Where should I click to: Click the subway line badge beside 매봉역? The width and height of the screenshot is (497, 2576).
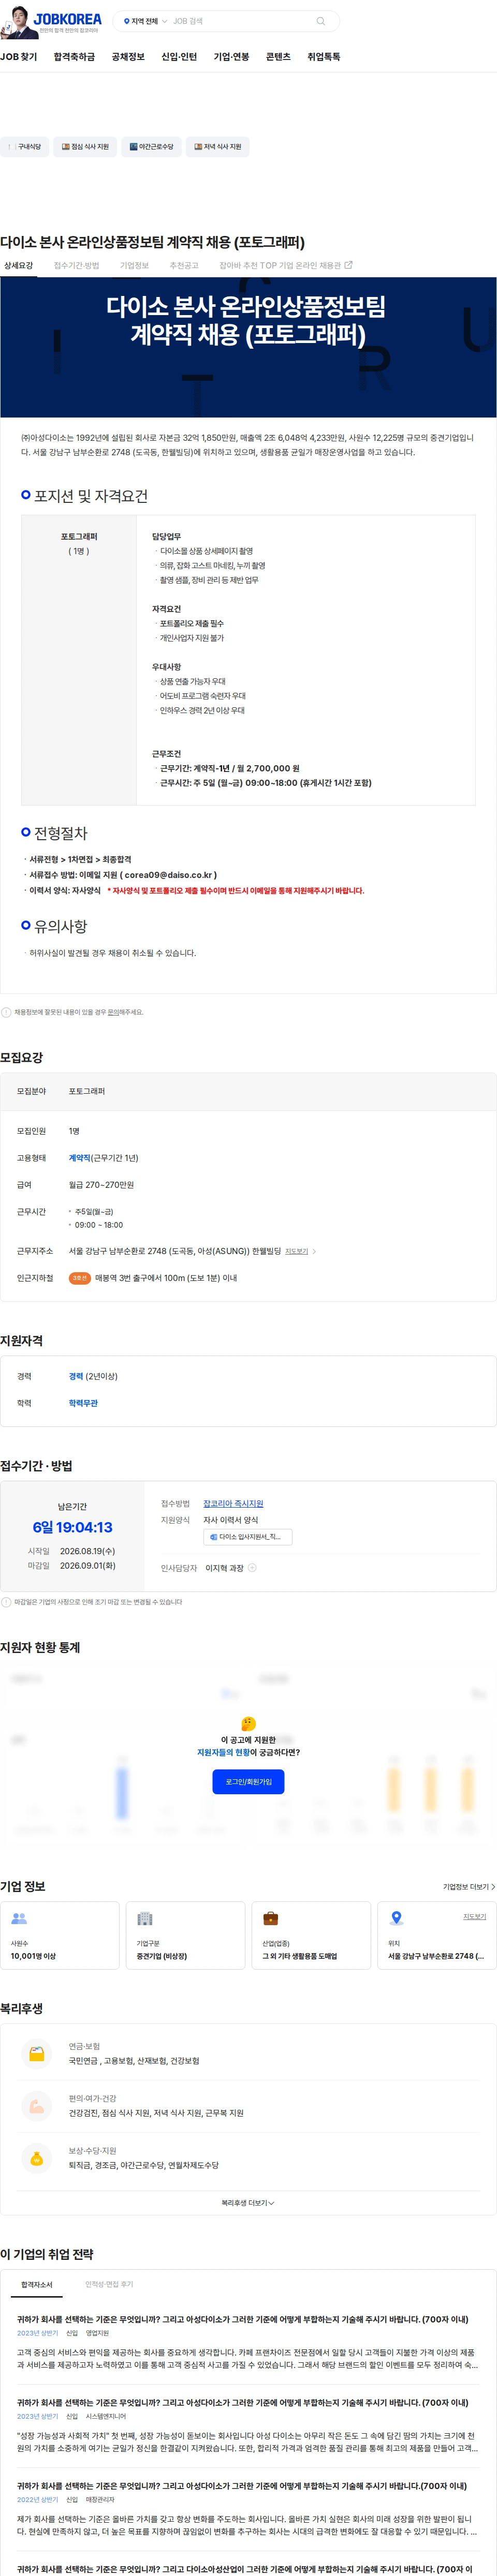[x=80, y=1278]
